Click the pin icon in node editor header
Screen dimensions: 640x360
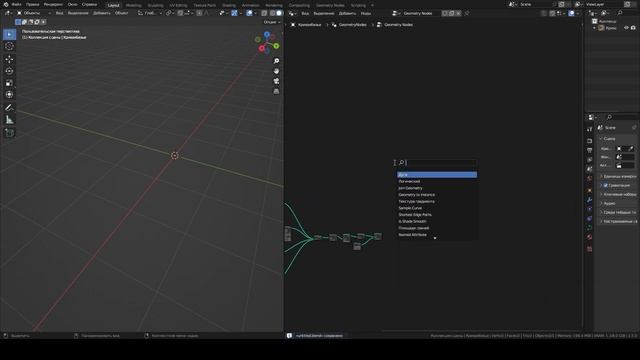[467, 13]
